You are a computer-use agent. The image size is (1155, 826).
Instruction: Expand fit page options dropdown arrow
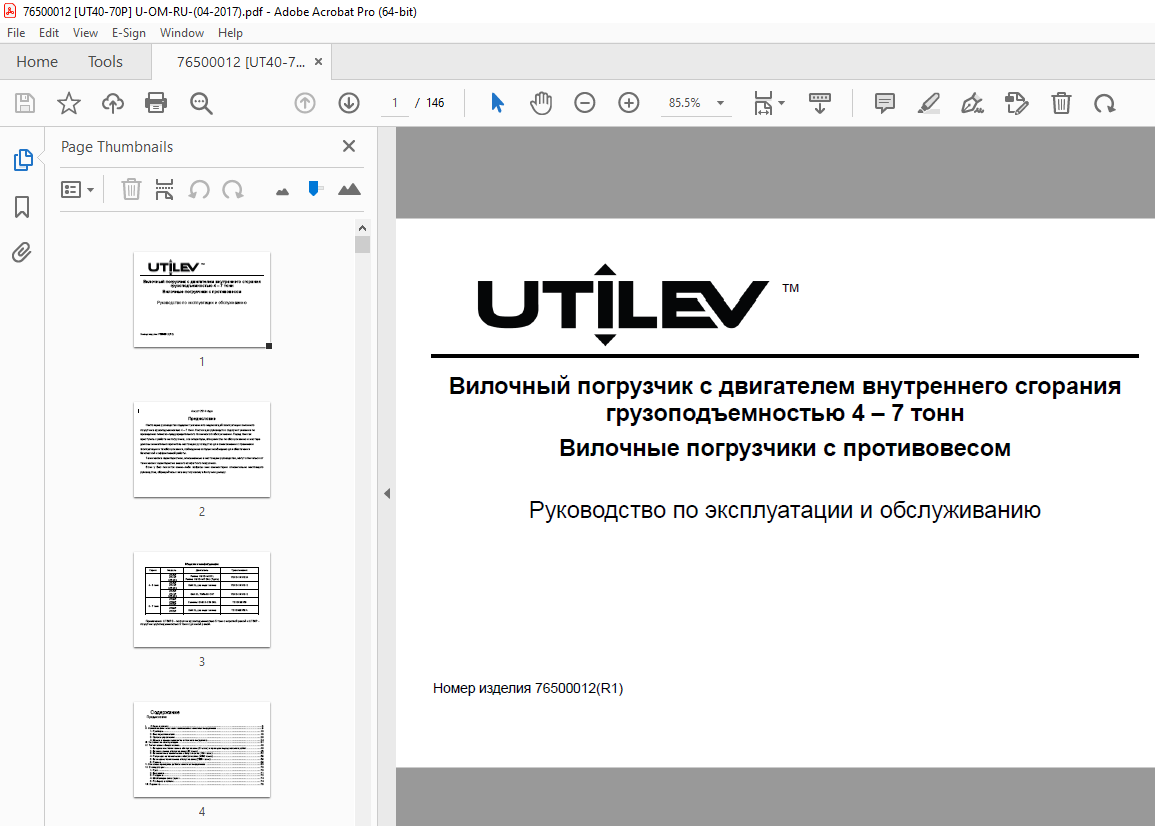click(x=782, y=103)
